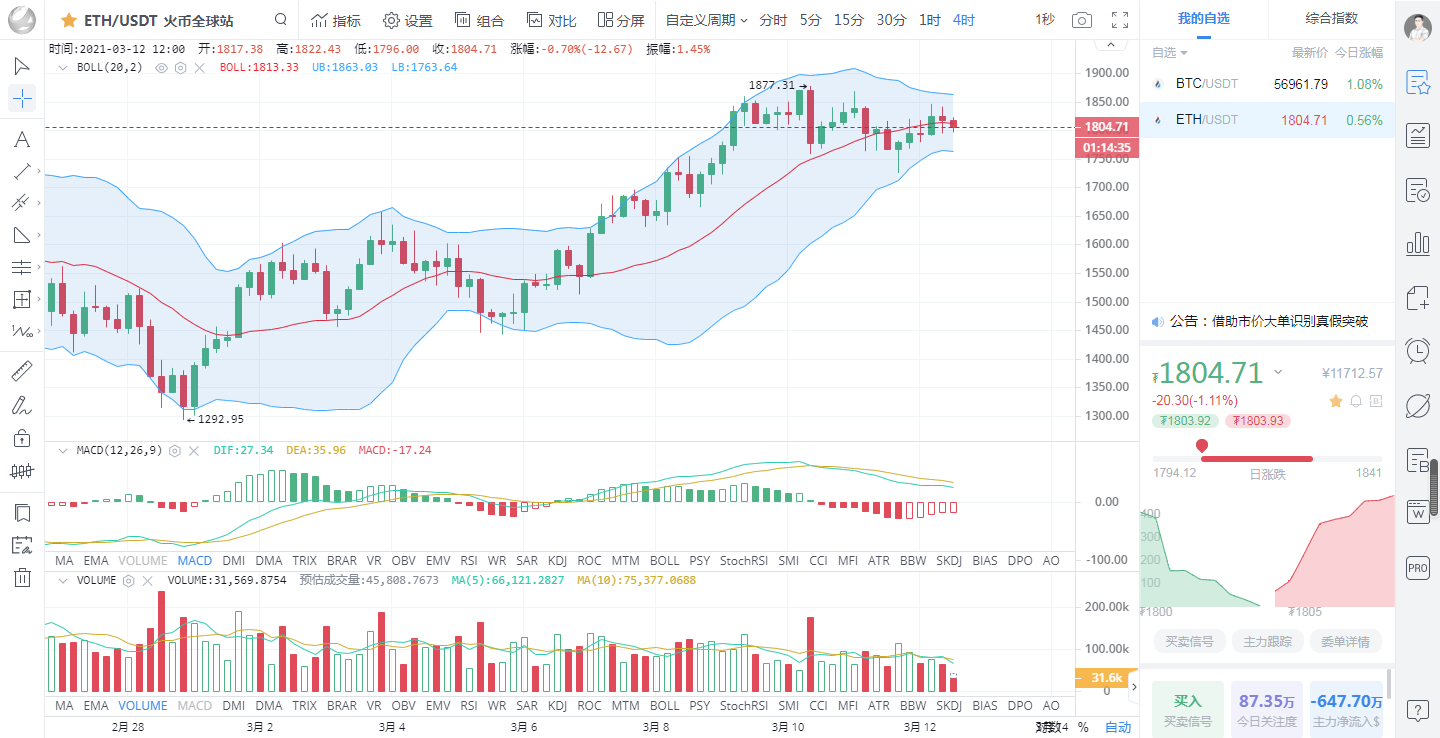This screenshot has height=738, width=1440.
Task: Open the bookmark icon in left toolbar
Action: pos(22,513)
